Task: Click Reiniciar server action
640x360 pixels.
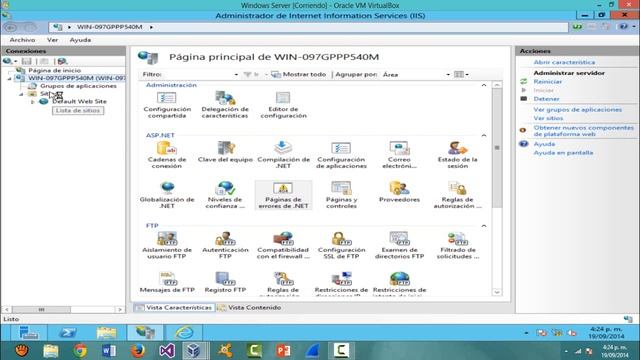Action: pos(547,82)
